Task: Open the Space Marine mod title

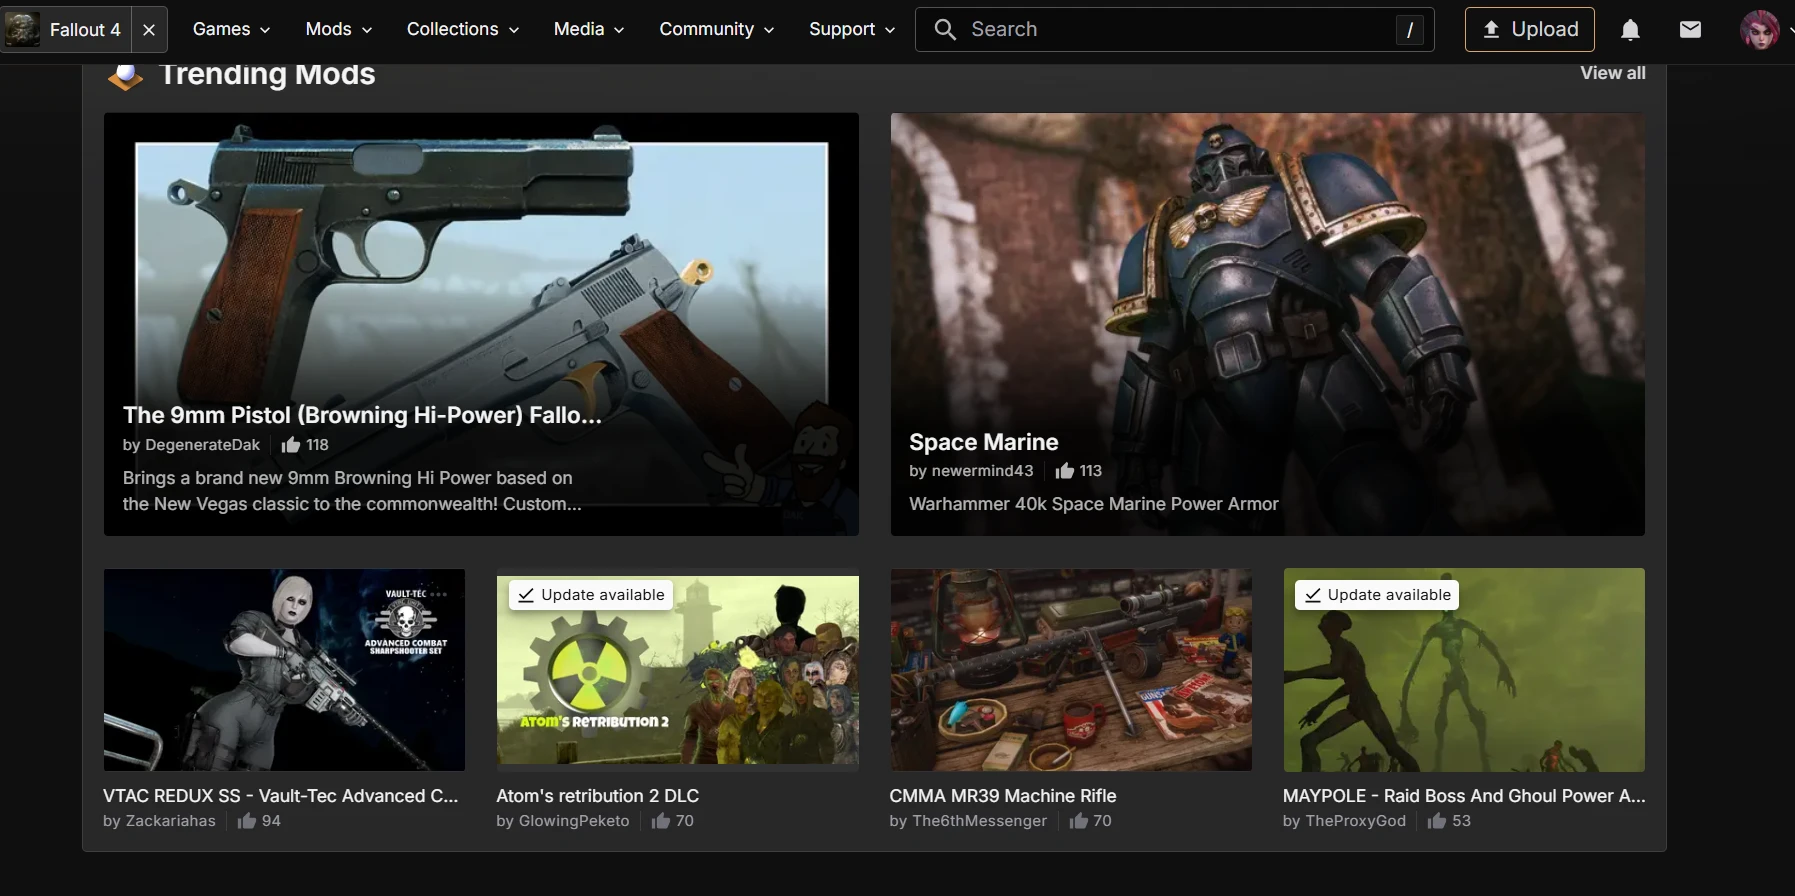Action: point(984,442)
